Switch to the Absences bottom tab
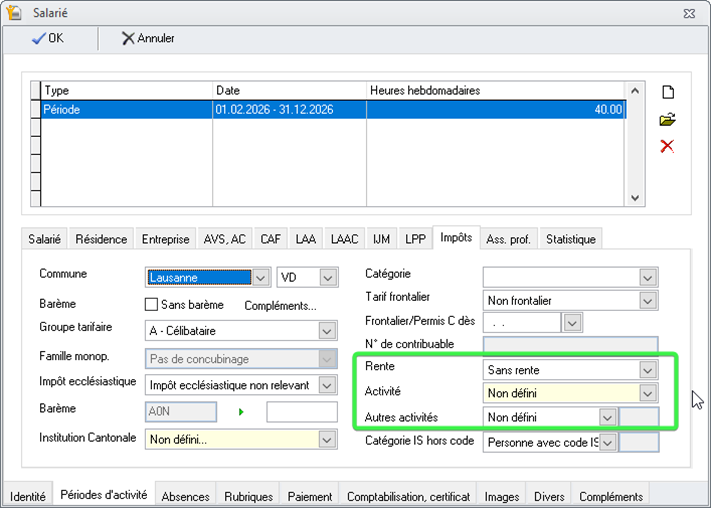Image resolution: width=711 pixels, height=508 pixels. [185, 496]
